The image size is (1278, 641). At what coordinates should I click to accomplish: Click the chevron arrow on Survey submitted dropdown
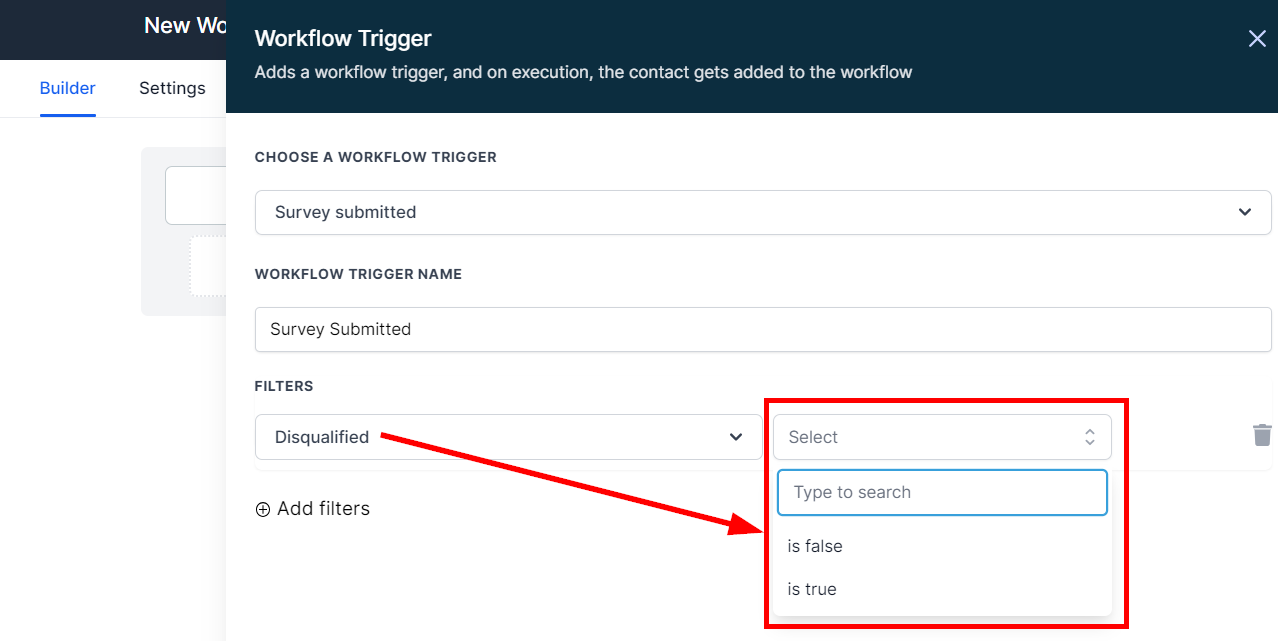tap(1245, 212)
